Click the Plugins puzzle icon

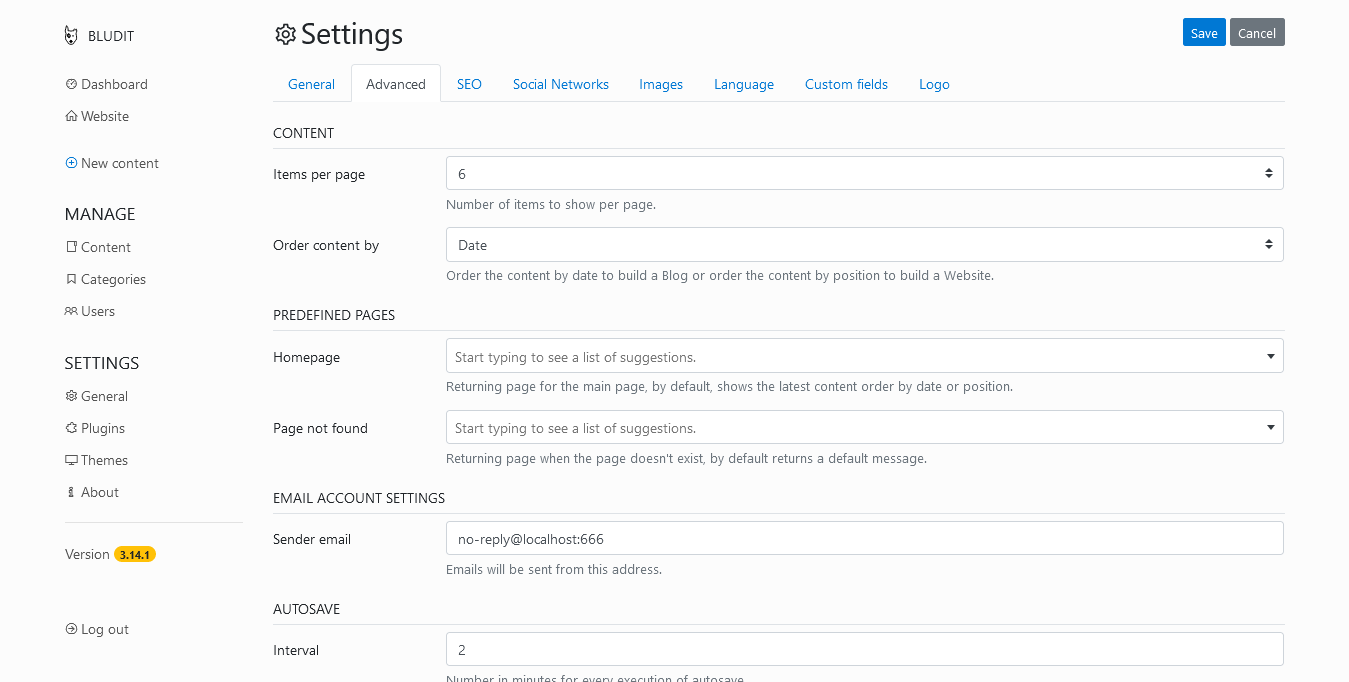71,428
